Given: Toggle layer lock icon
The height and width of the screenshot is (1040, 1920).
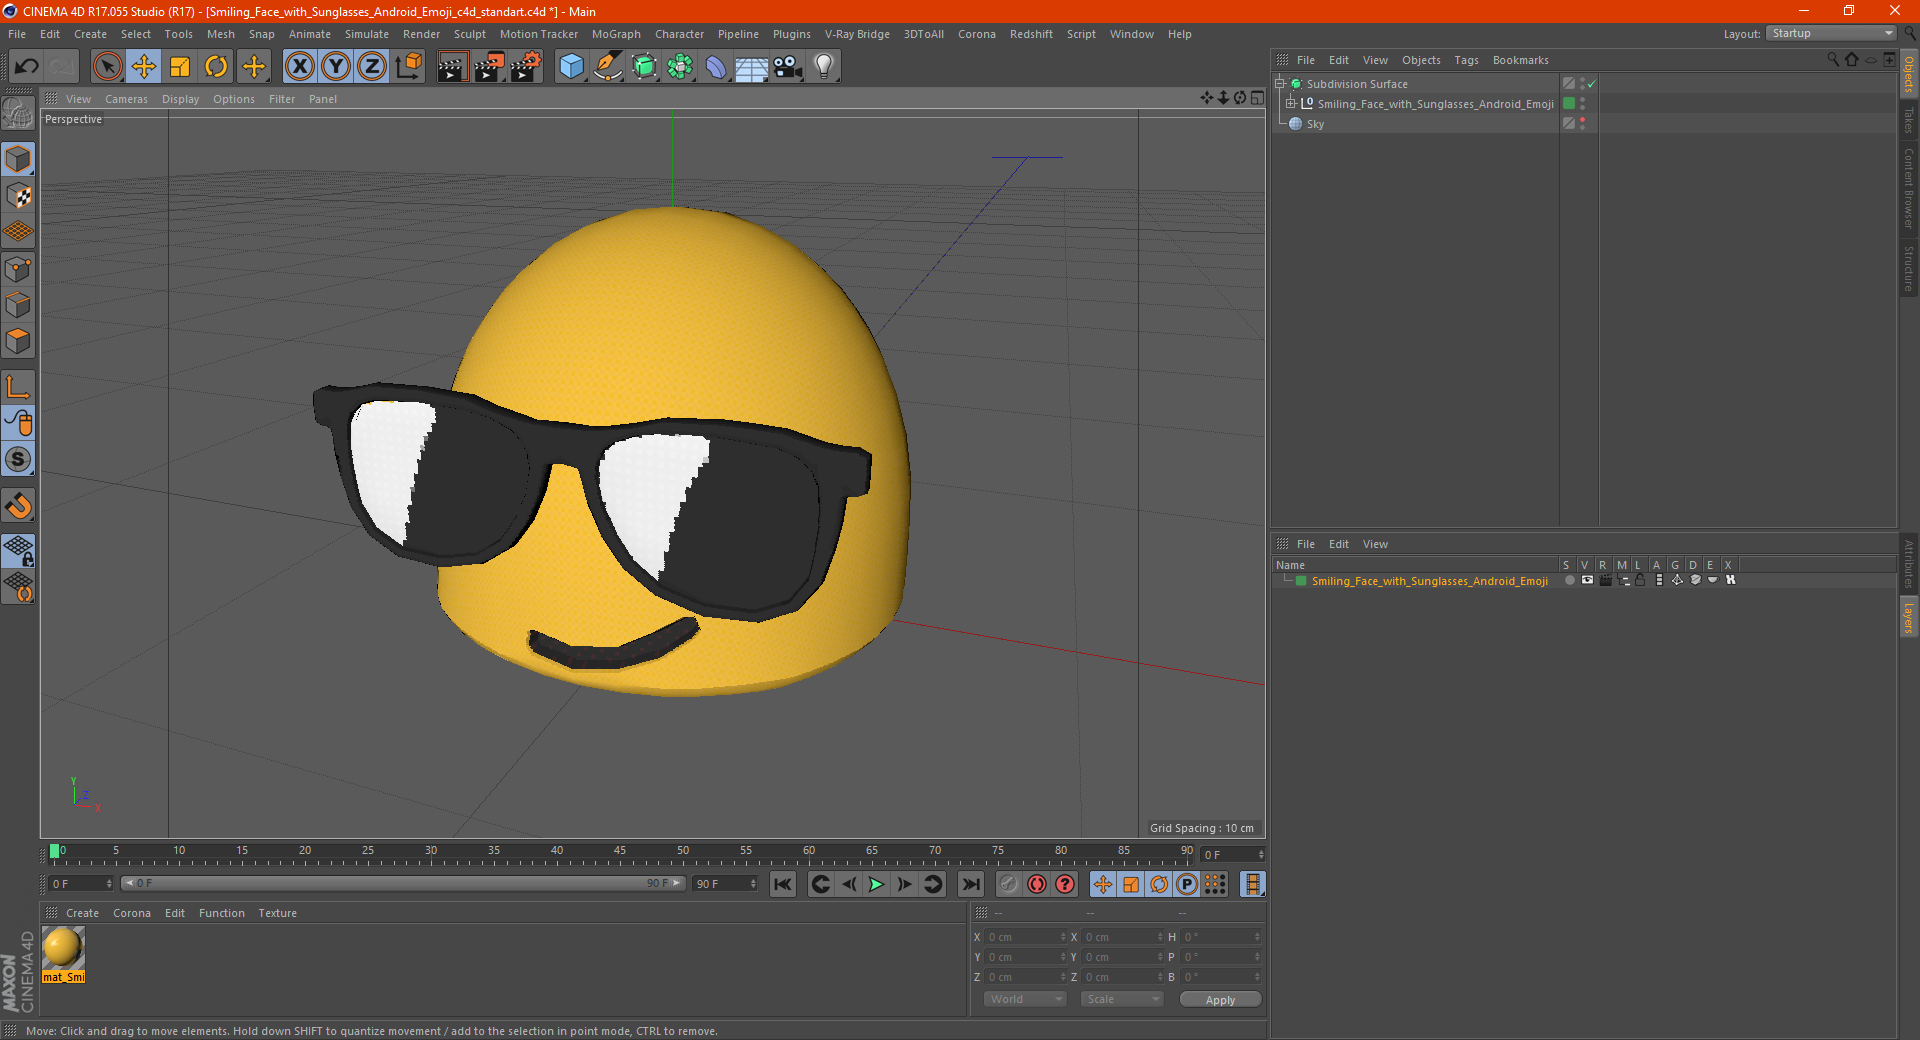Looking at the screenshot, I should [1640, 580].
